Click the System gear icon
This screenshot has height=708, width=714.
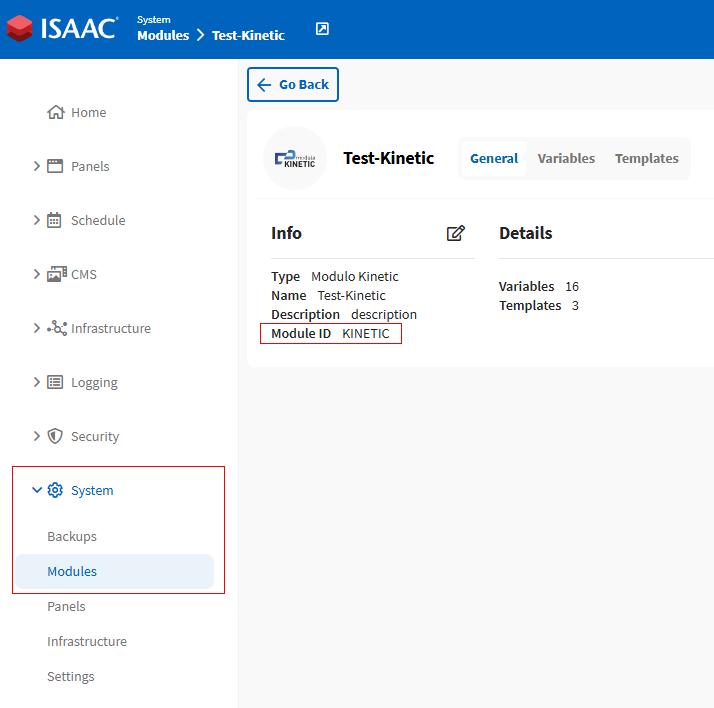[x=55, y=490]
